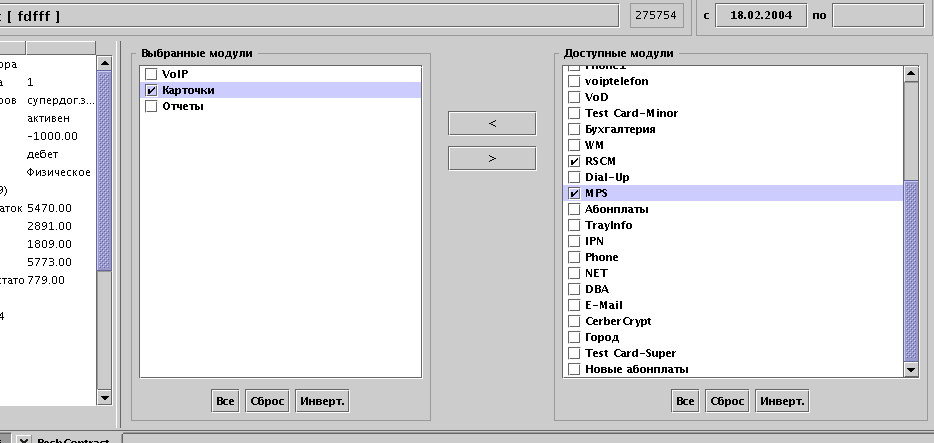The width and height of the screenshot is (934, 443).
Task: Click 'Инверт.' under available modules list
Action: 781,402
